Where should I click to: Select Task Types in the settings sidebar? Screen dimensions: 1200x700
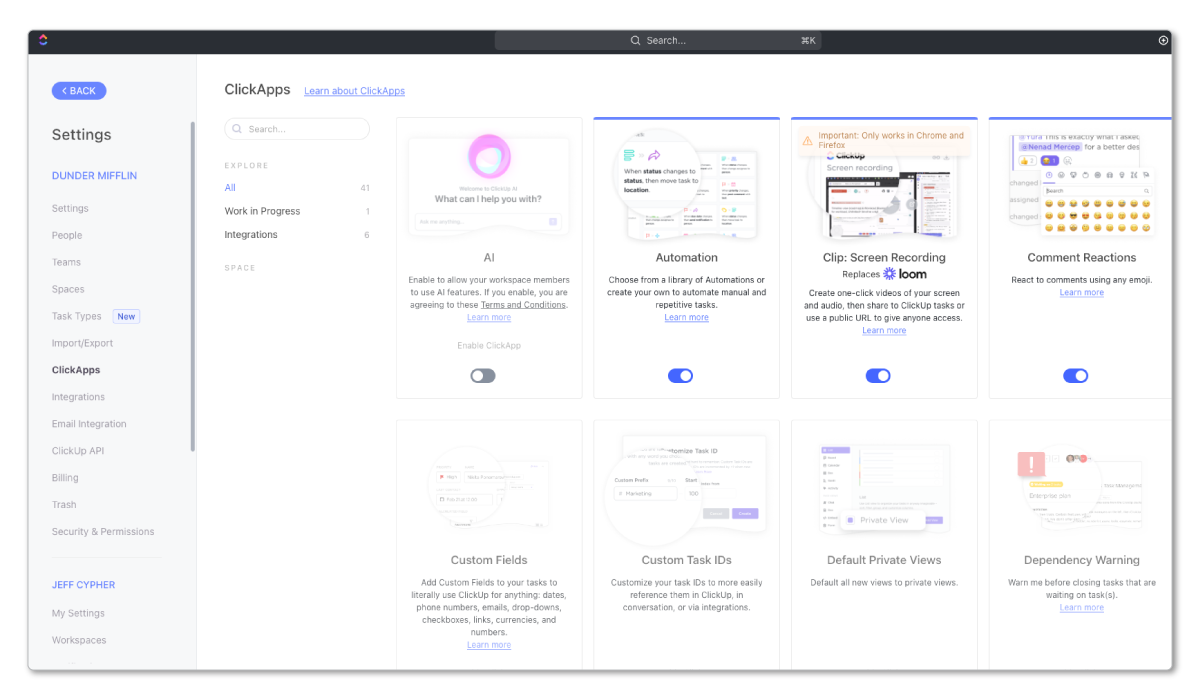coord(76,315)
